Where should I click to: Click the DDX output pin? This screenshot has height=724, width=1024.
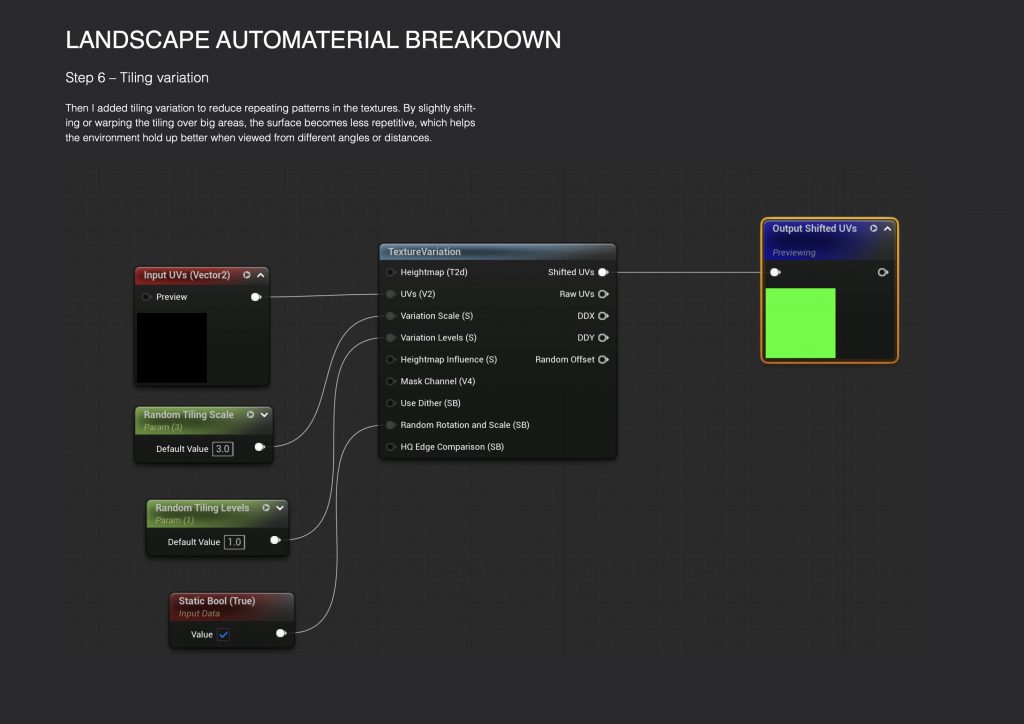tap(603, 316)
